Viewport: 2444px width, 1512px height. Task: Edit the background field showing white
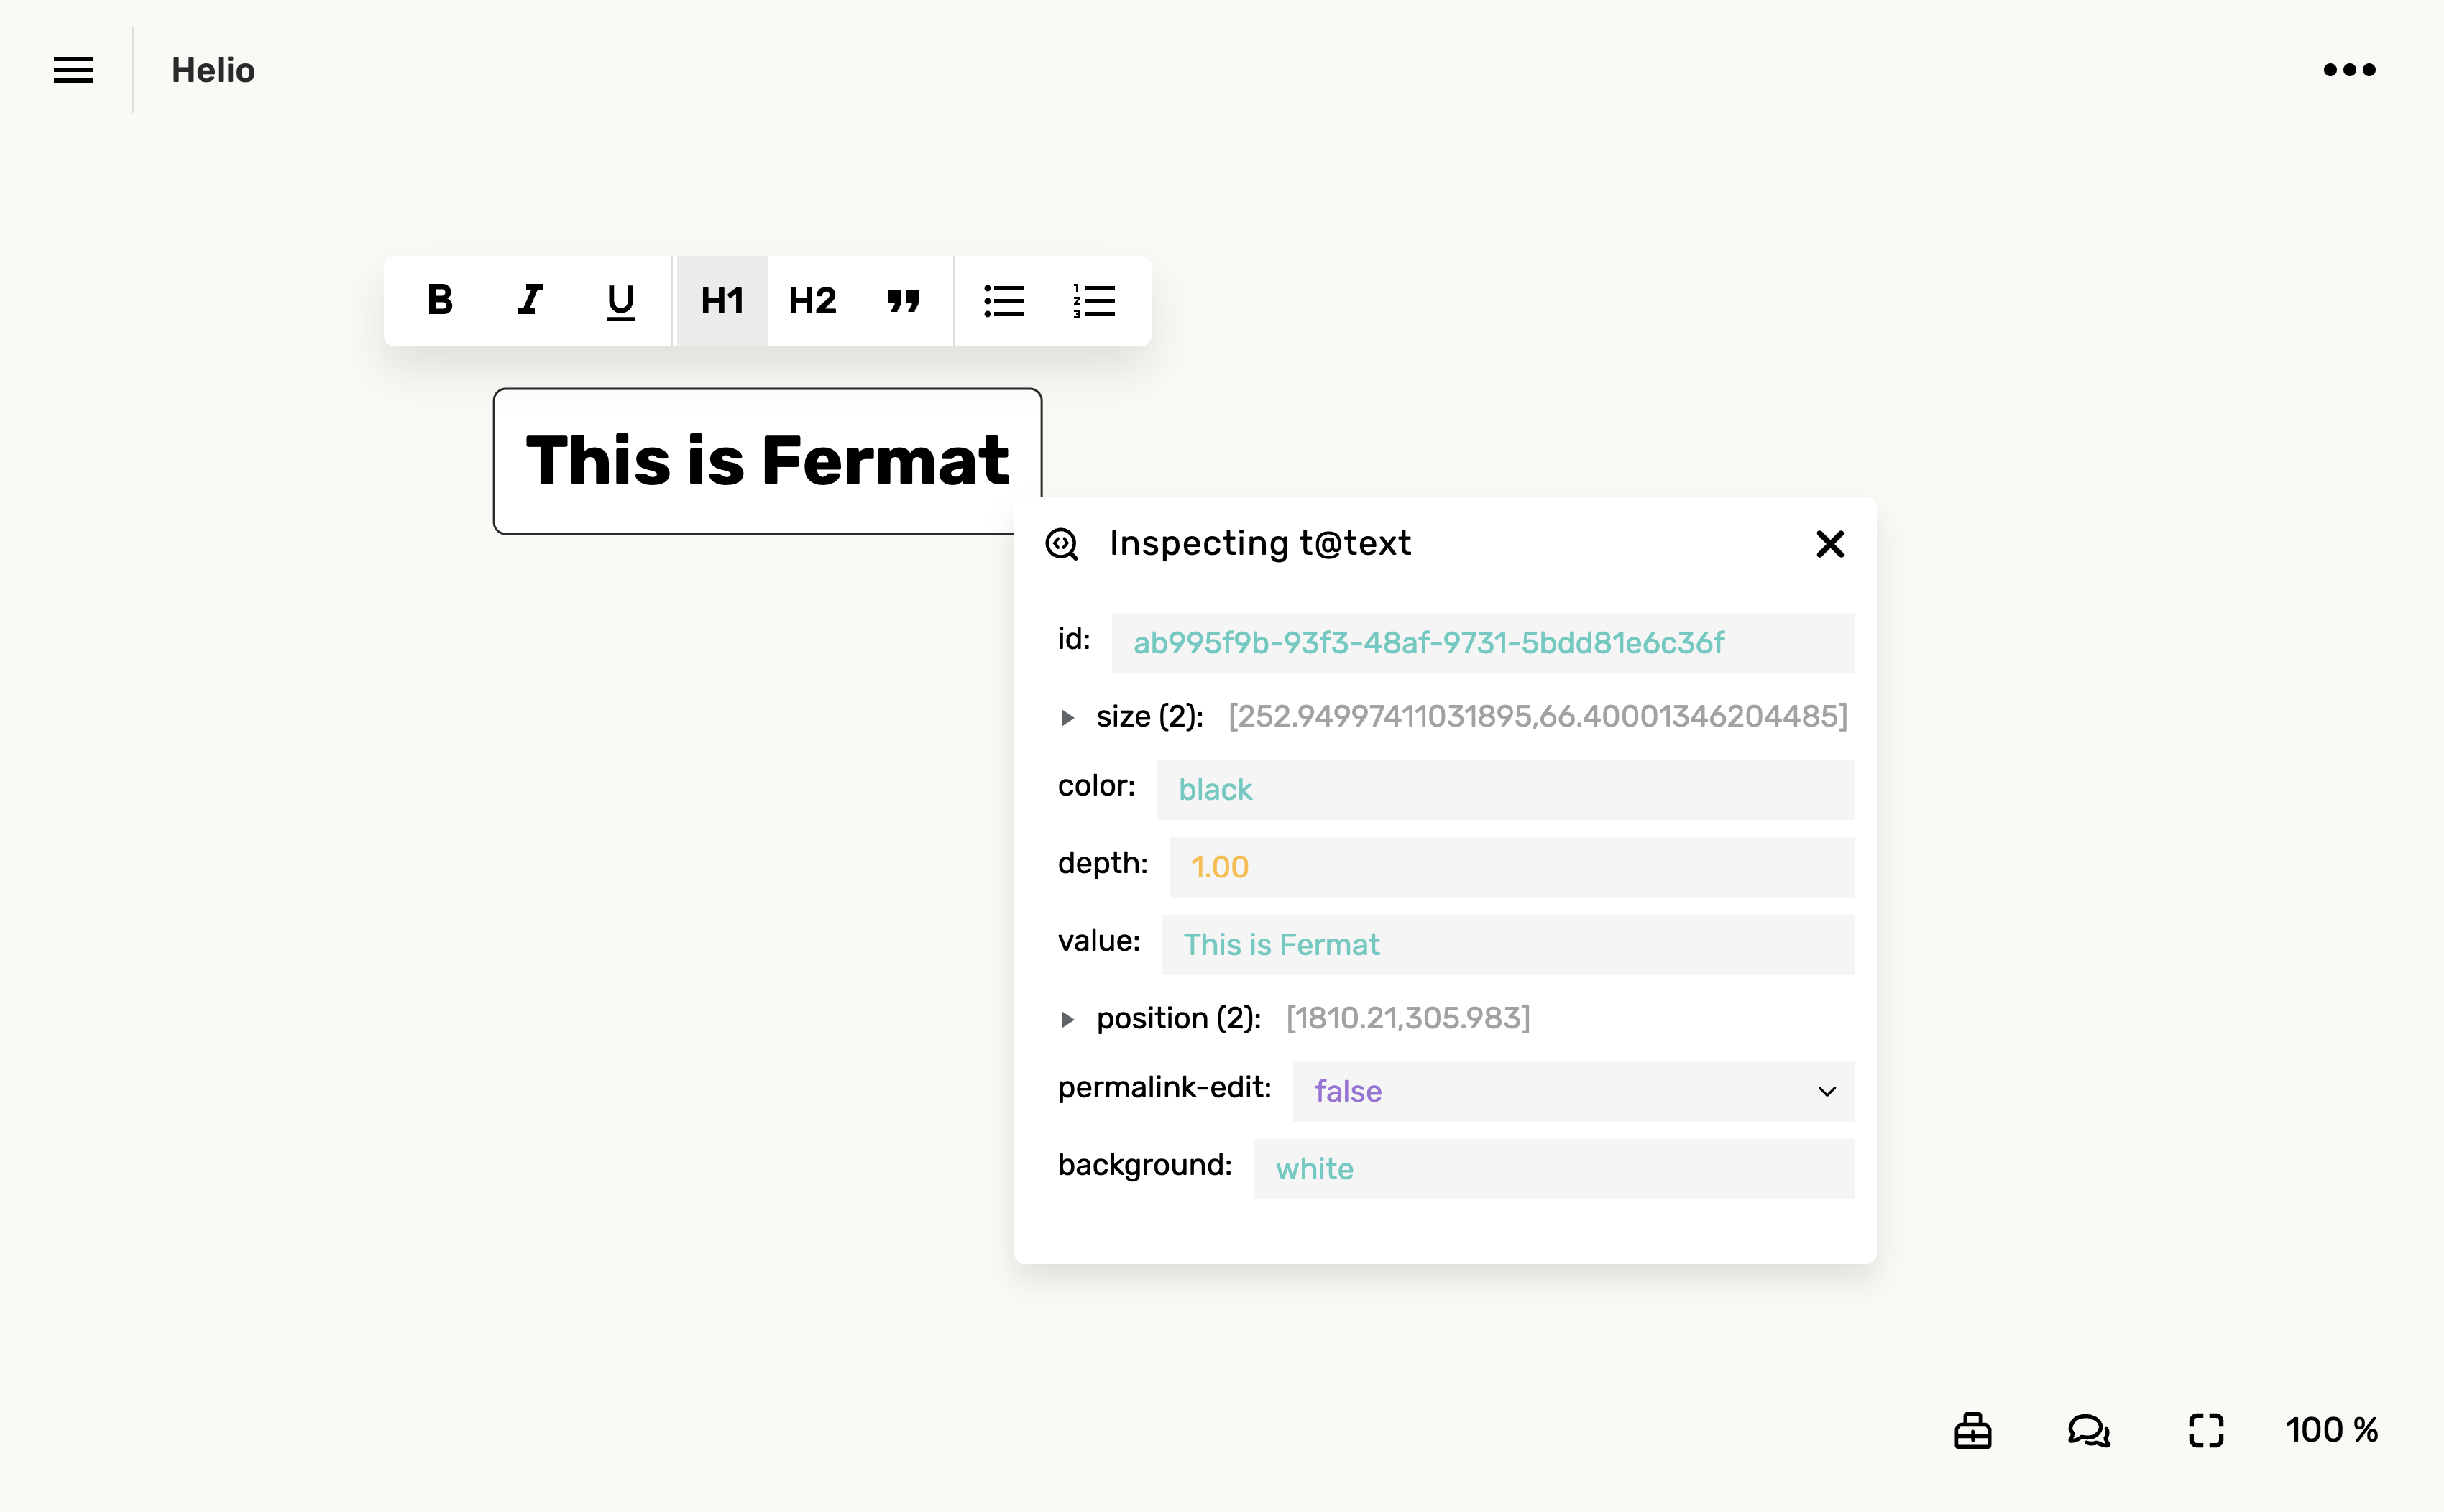1554,1169
